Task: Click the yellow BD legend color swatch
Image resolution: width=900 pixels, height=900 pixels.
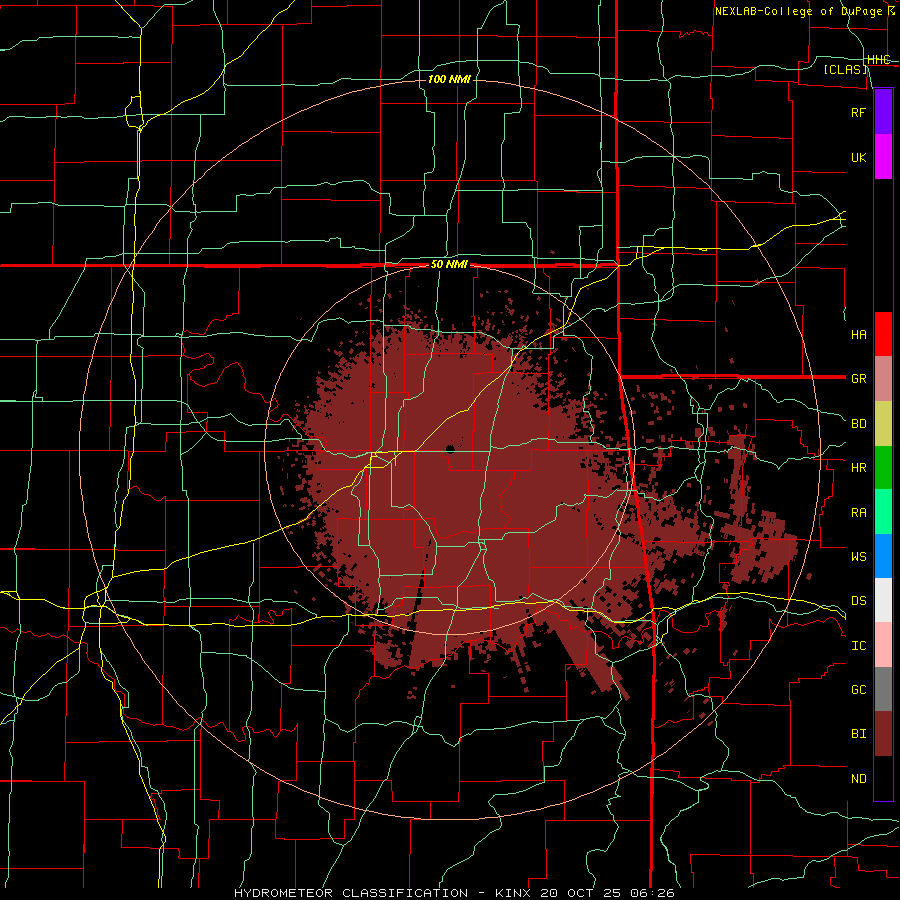Action: tap(883, 424)
